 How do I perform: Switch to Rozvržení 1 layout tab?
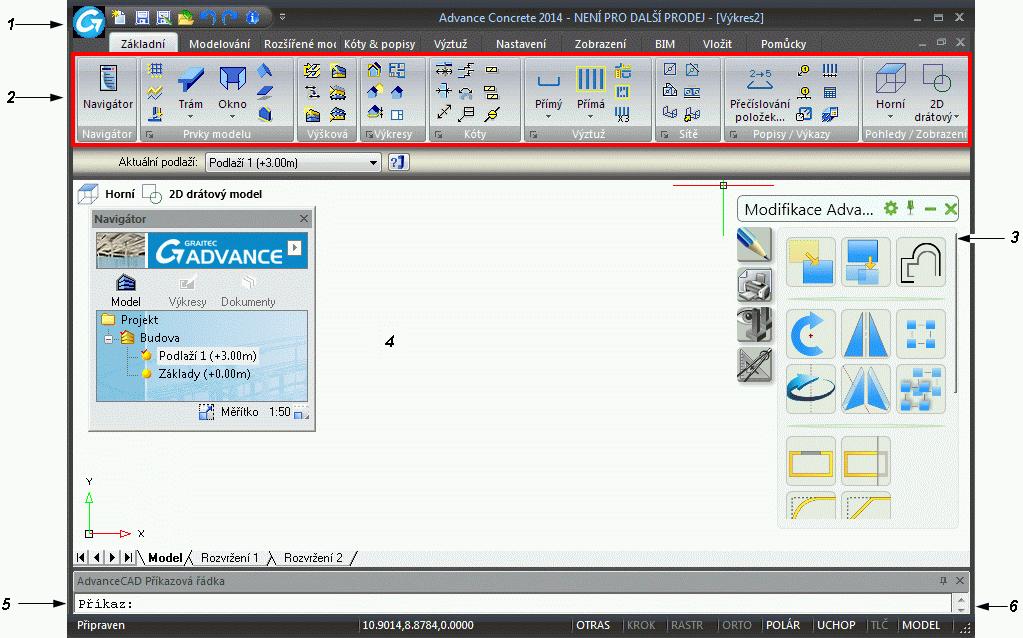tap(229, 558)
